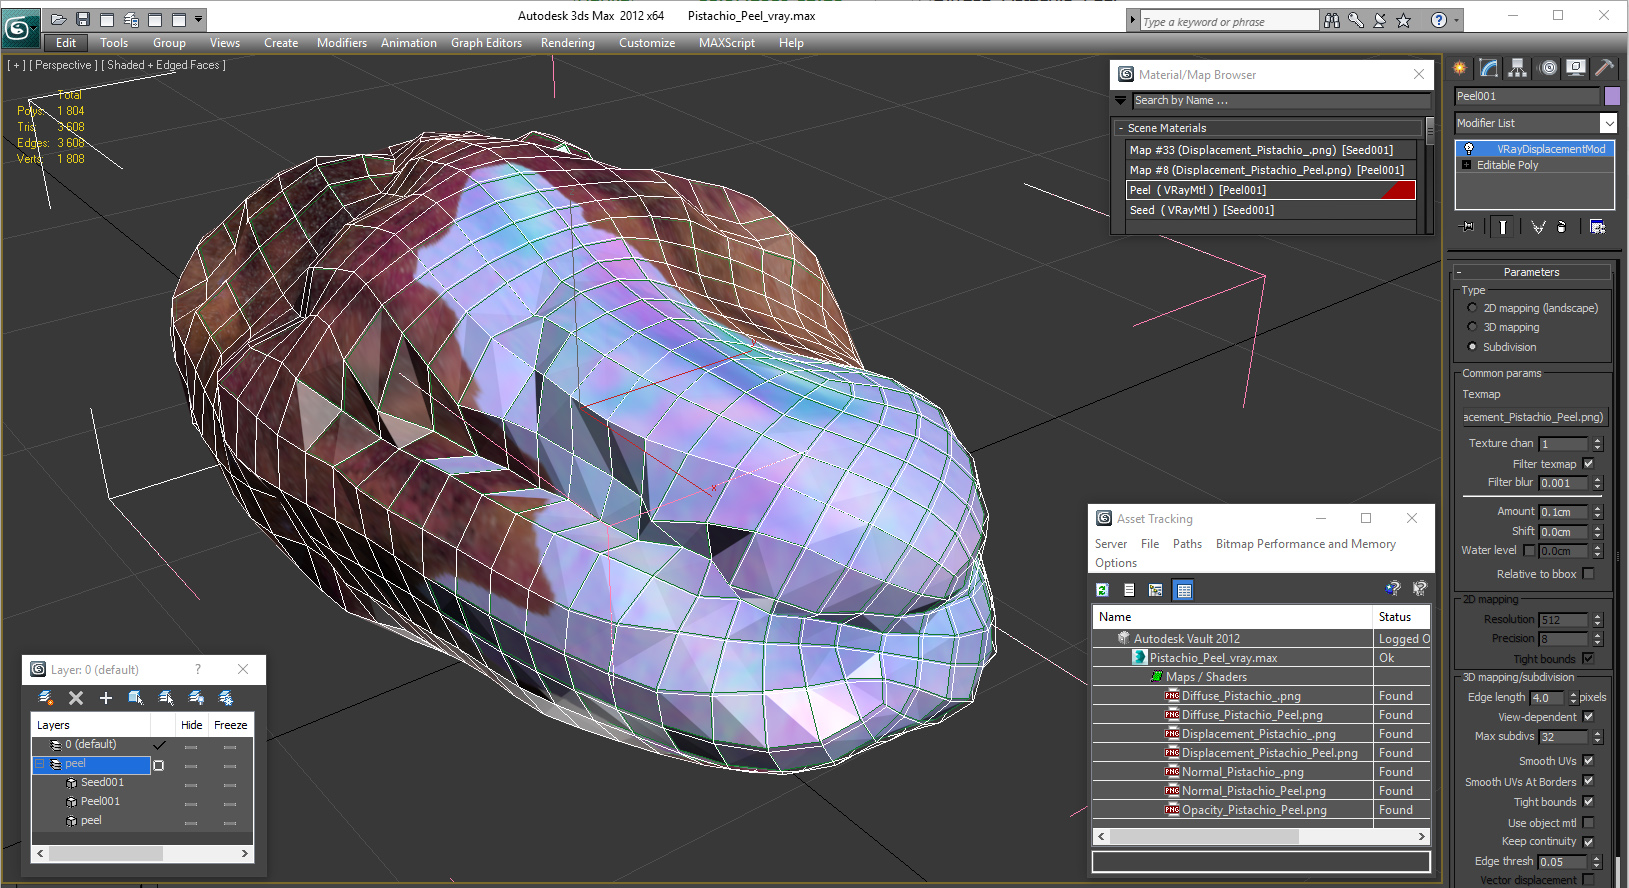1629x888 pixels.
Task: Toggle View-dependent checkbox
Action: [1588, 717]
